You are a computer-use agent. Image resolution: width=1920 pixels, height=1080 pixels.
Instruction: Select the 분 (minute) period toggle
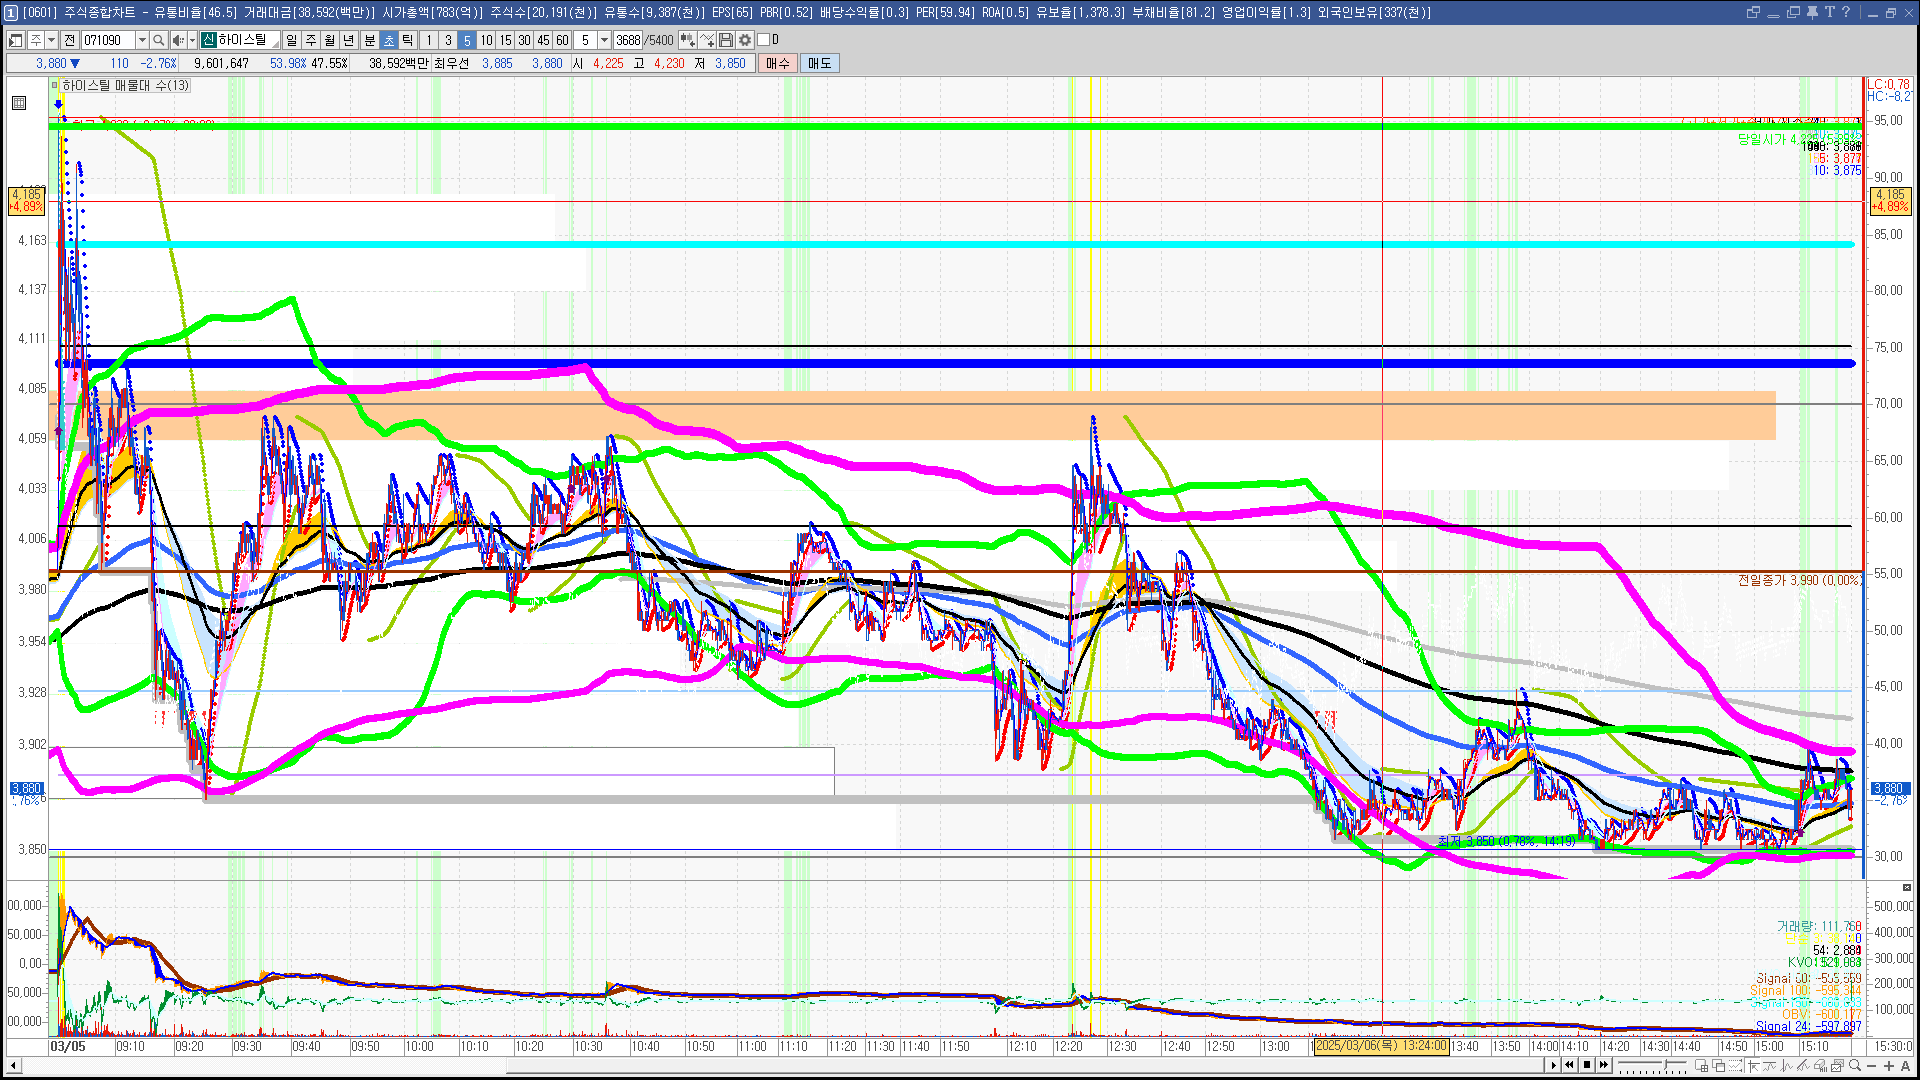click(x=369, y=40)
